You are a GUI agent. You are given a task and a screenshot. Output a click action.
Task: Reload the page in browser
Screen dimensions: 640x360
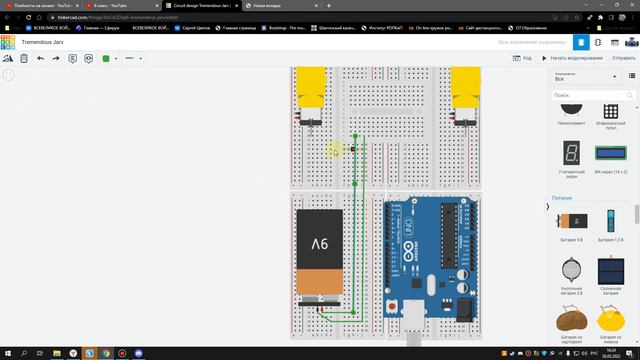click(28, 18)
